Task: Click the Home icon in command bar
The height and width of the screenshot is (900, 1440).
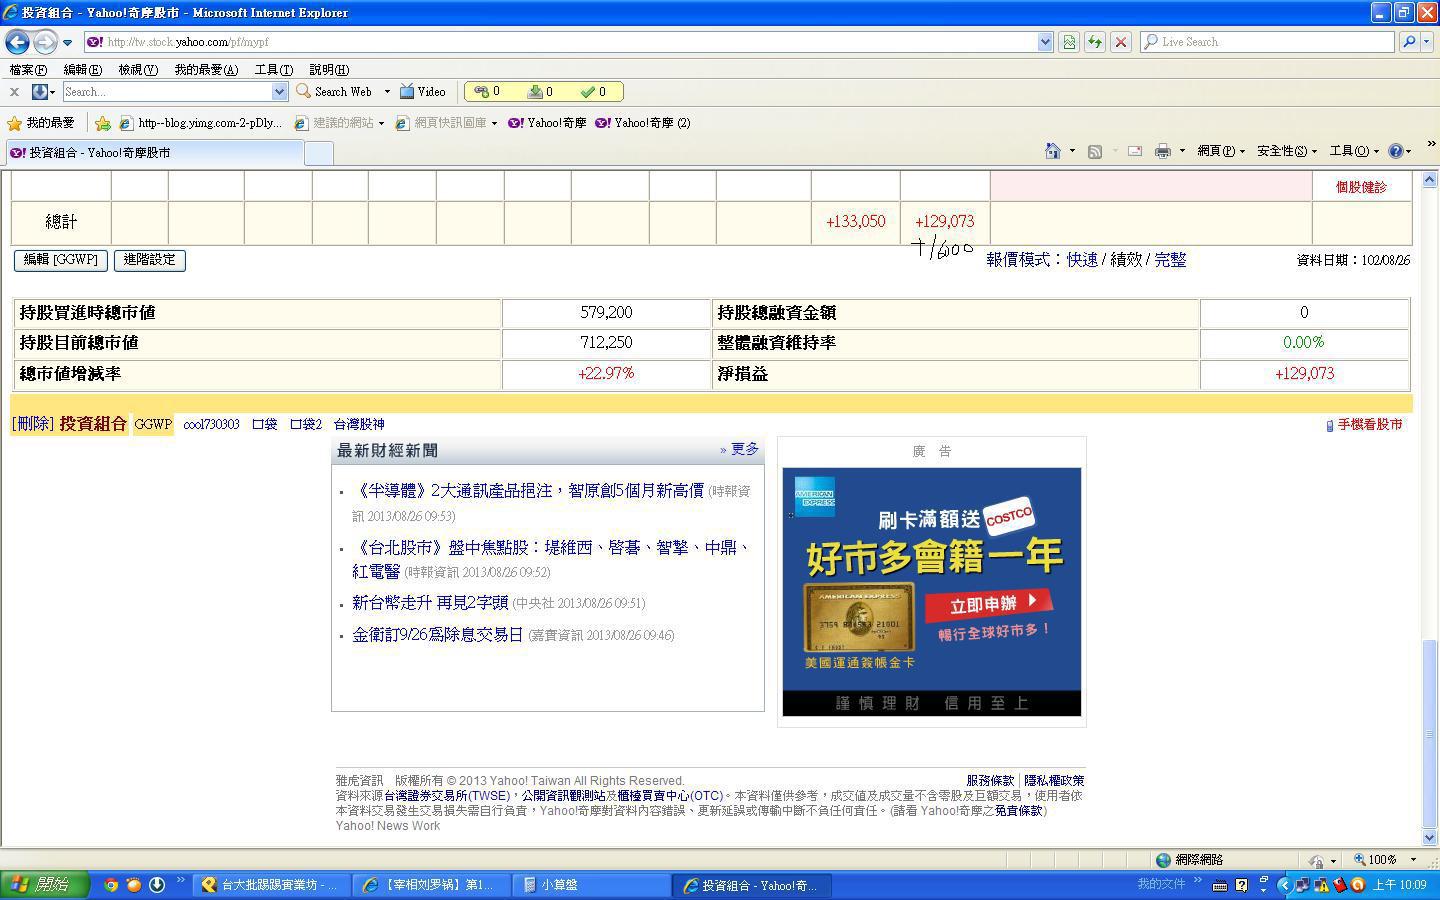Action: point(1052,151)
